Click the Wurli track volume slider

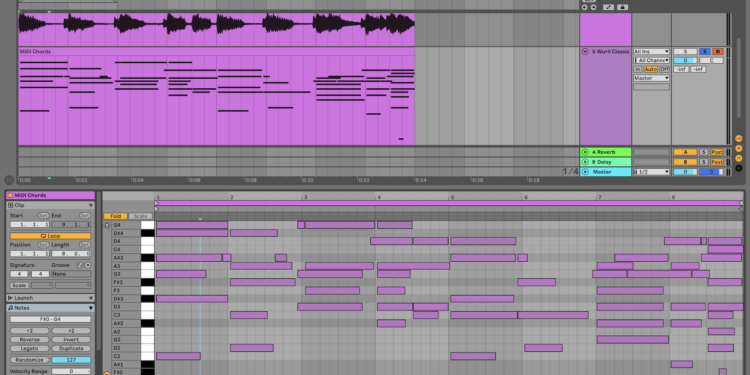(x=685, y=61)
